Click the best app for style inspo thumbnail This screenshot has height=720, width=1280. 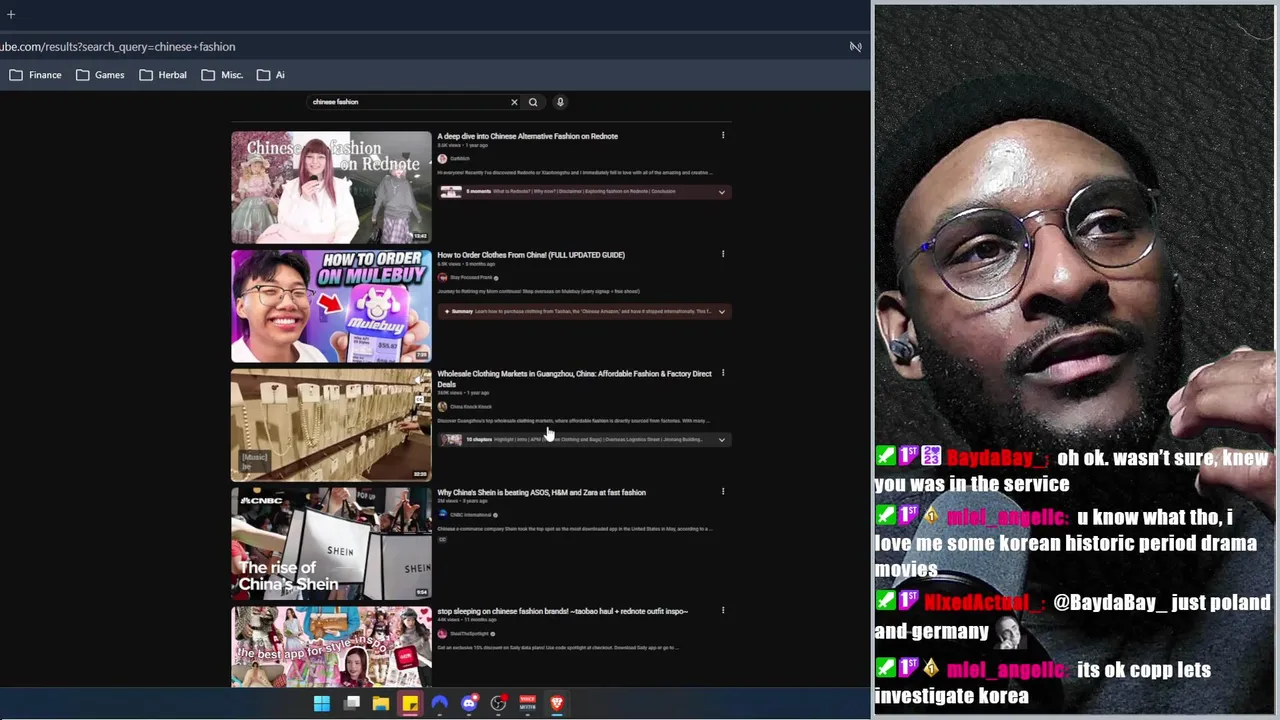coord(331,647)
